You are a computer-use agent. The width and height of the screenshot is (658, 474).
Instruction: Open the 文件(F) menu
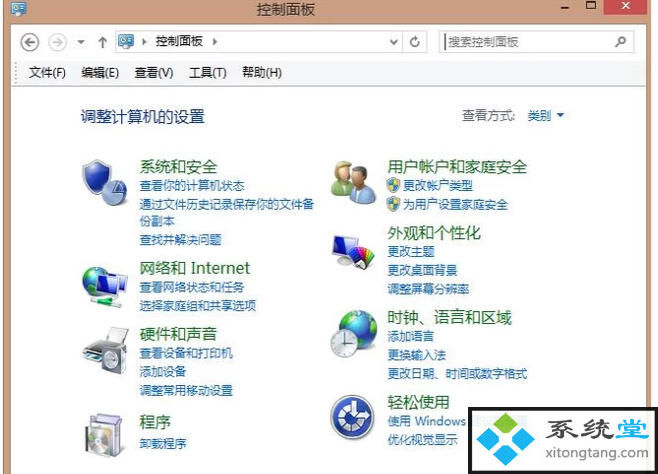tap(47, 73)
